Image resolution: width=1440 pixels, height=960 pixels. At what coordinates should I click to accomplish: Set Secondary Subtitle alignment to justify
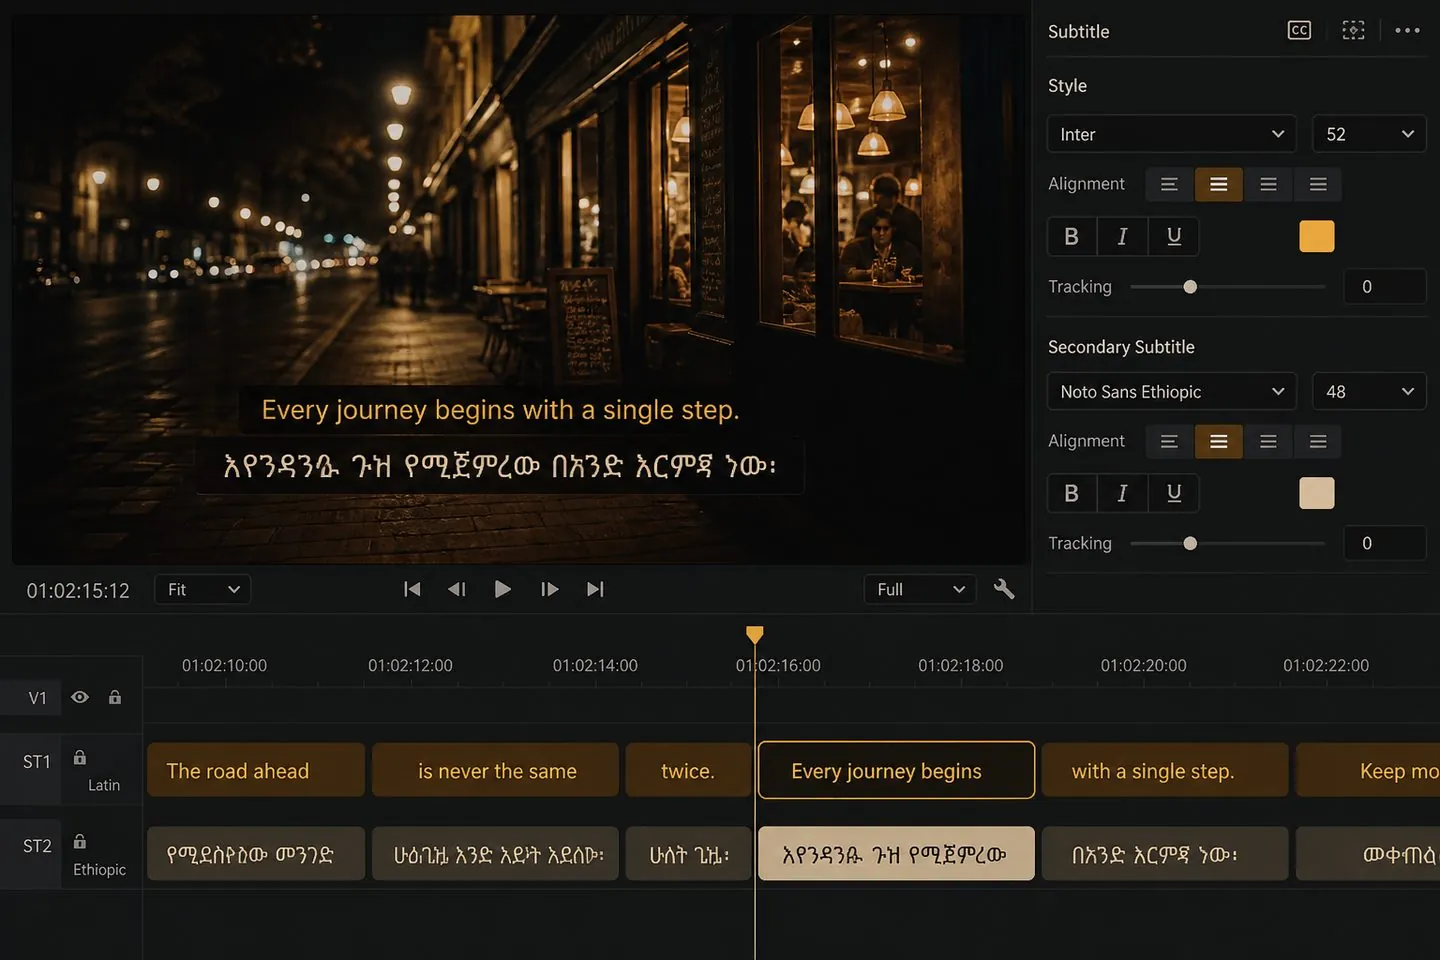1318,441
